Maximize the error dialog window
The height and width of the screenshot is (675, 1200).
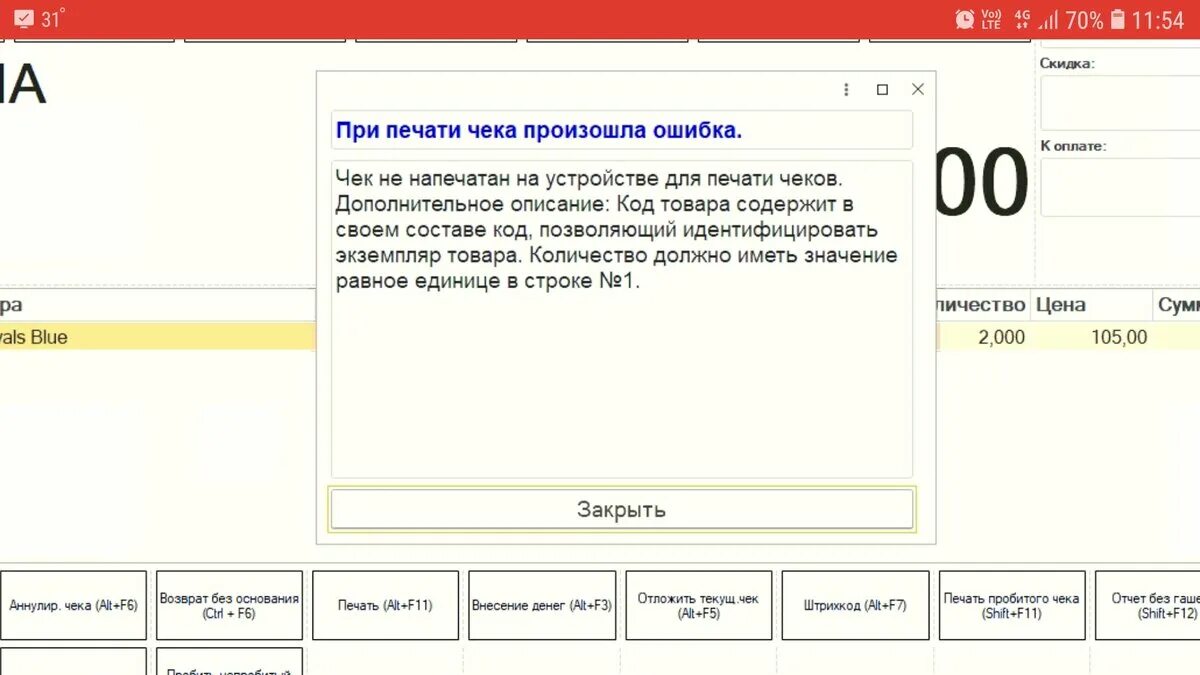point(882,90)
